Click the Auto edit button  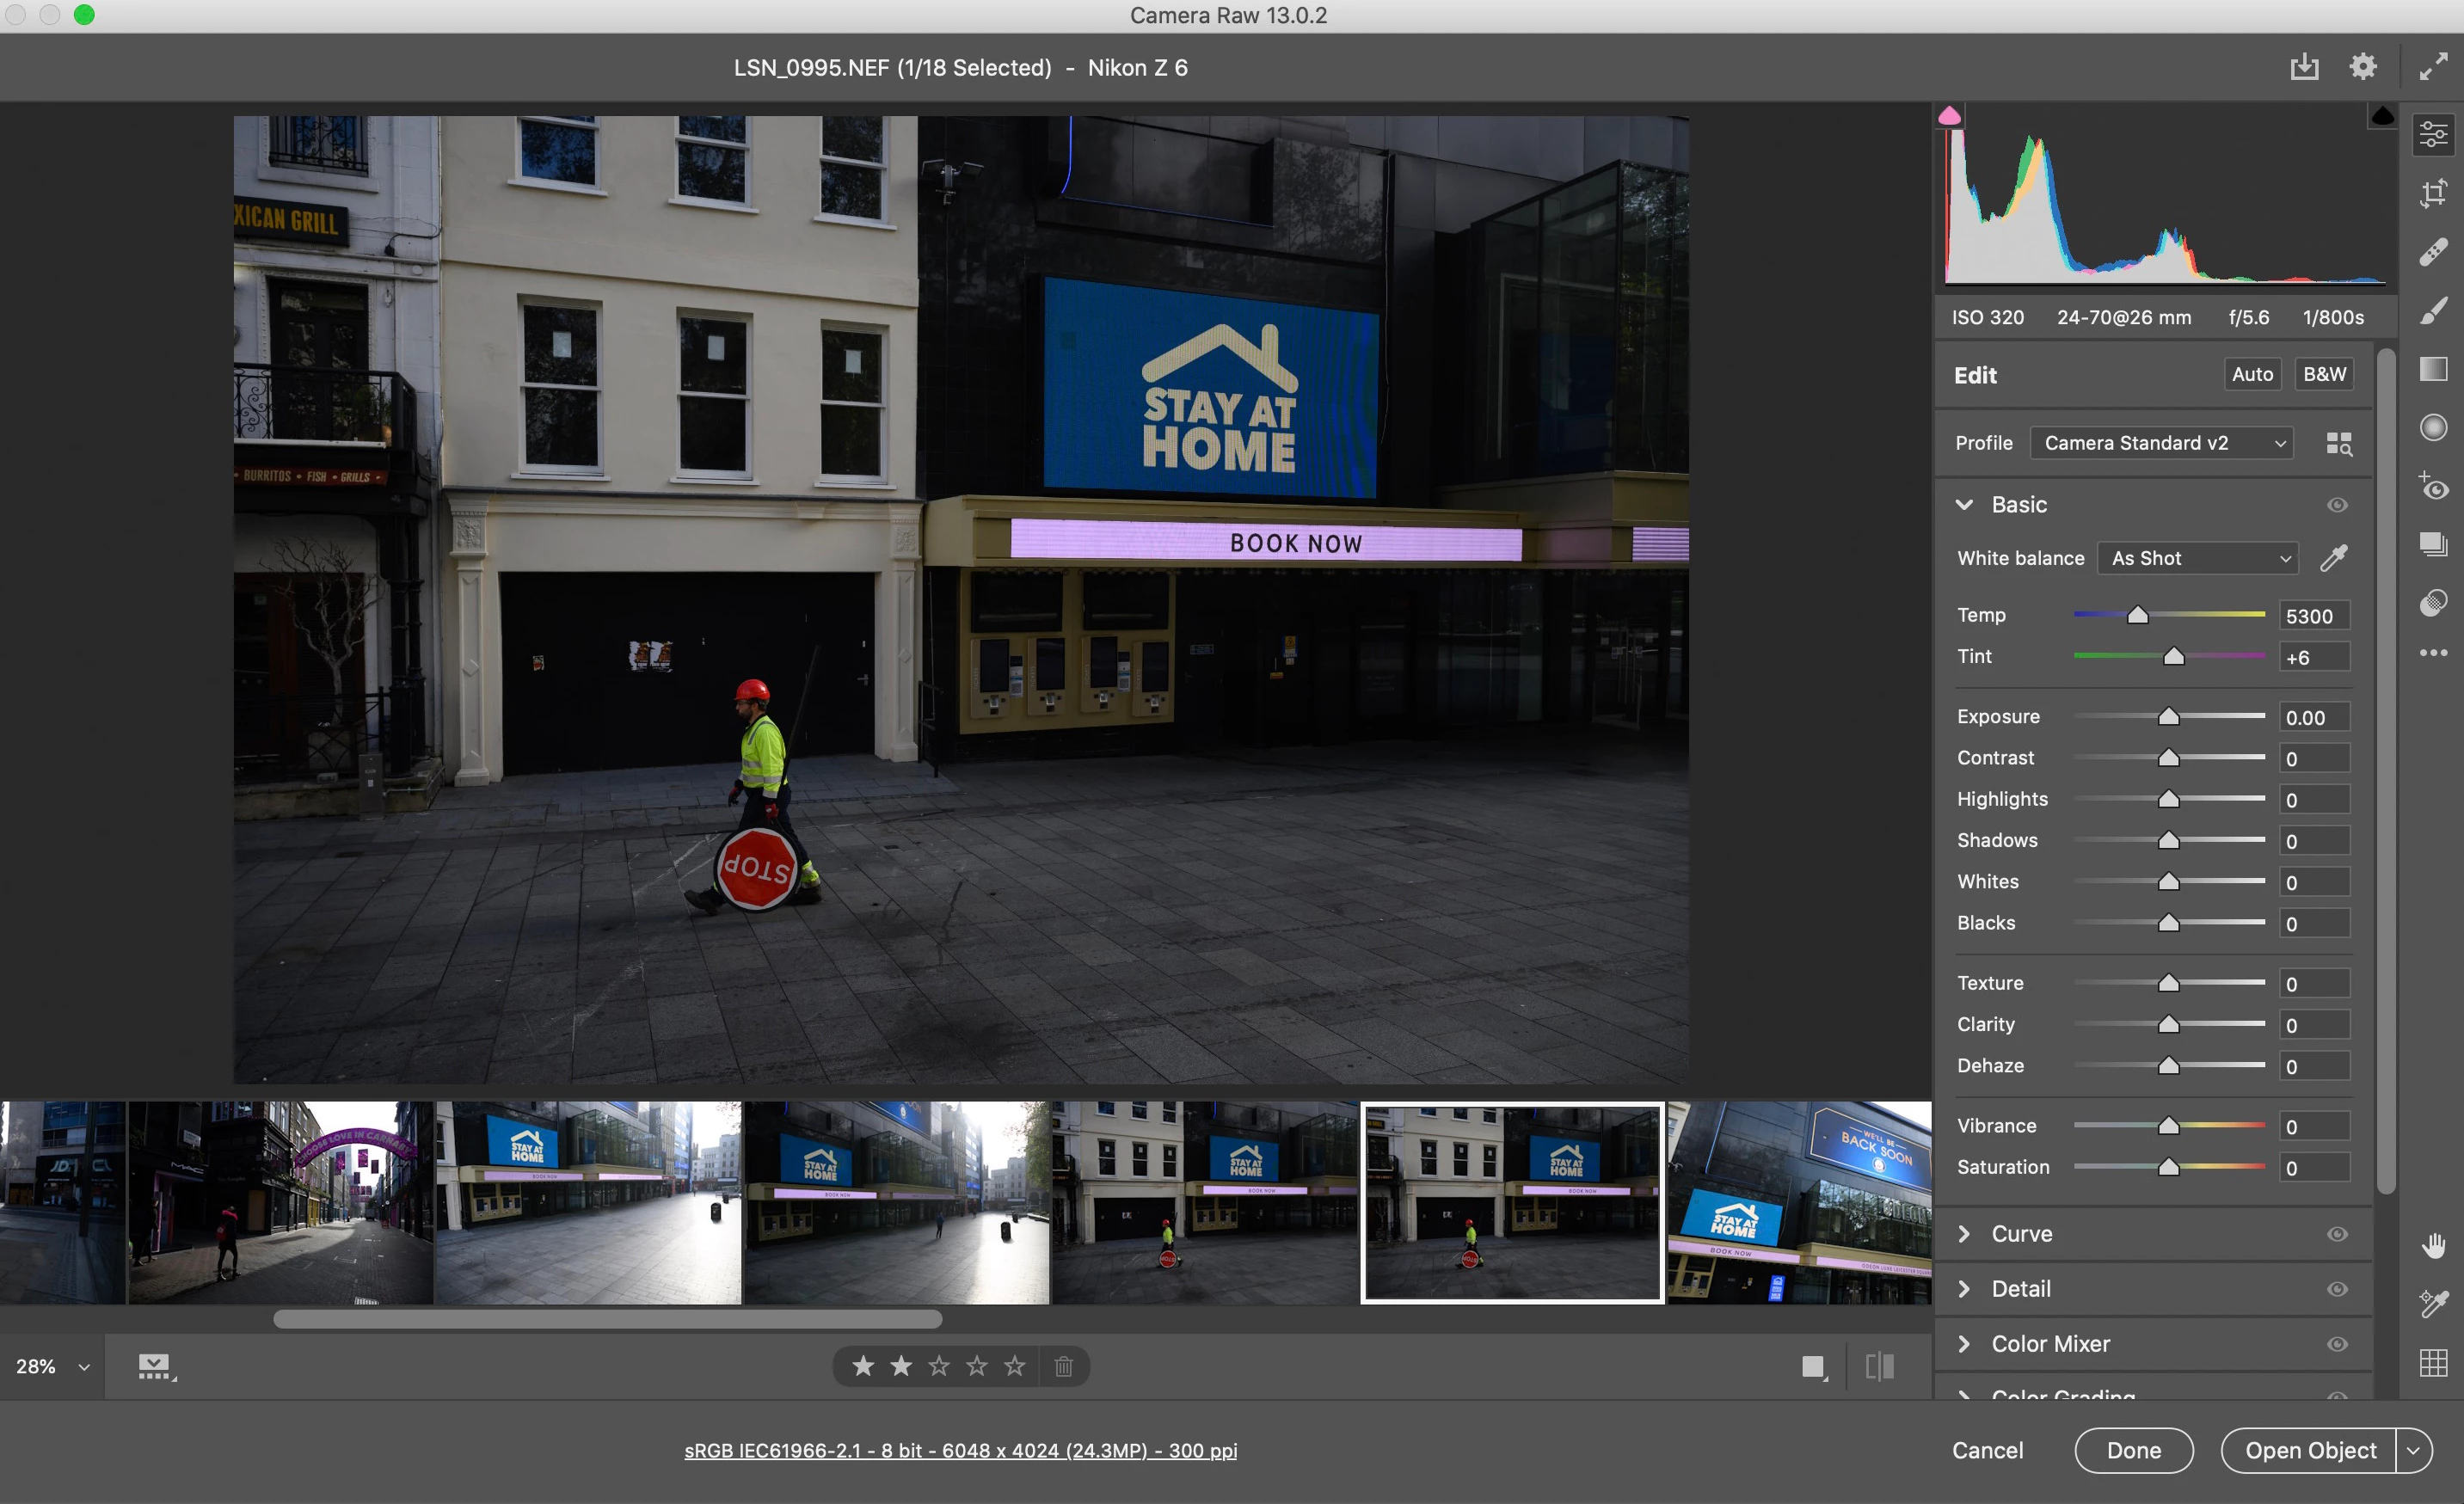[x=2252, y=374]
